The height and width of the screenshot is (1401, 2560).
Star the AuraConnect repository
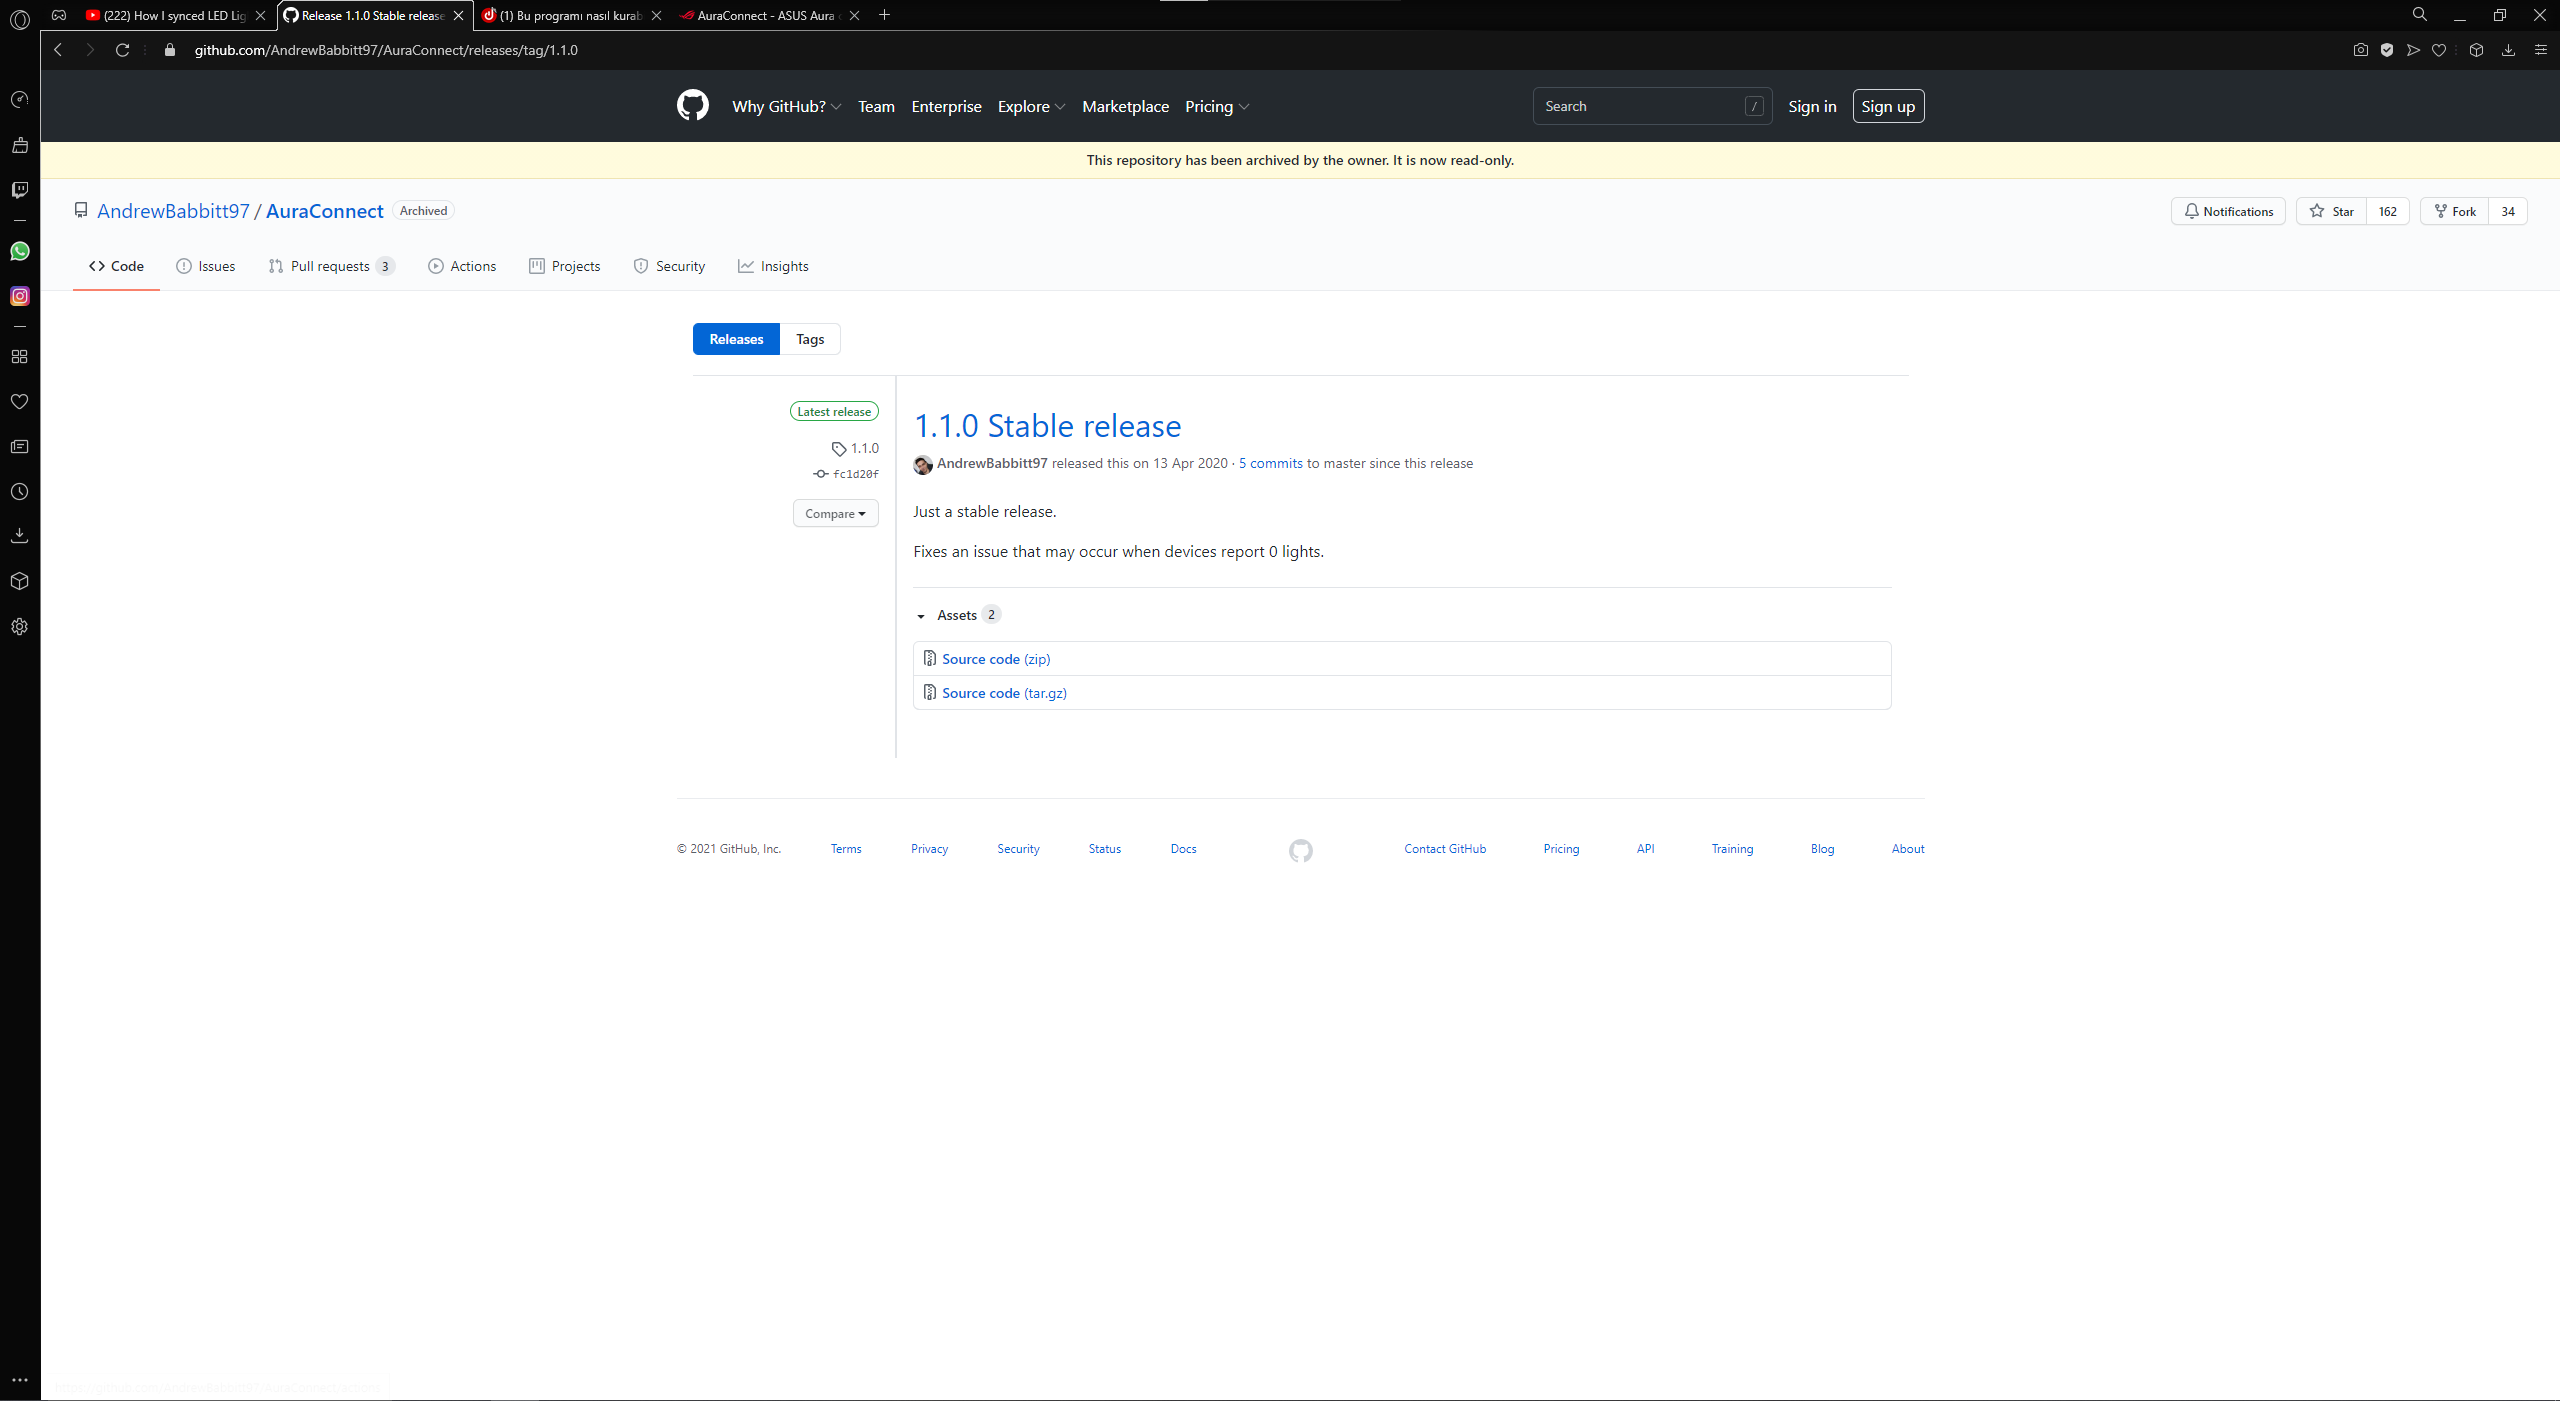(2332, 211)
